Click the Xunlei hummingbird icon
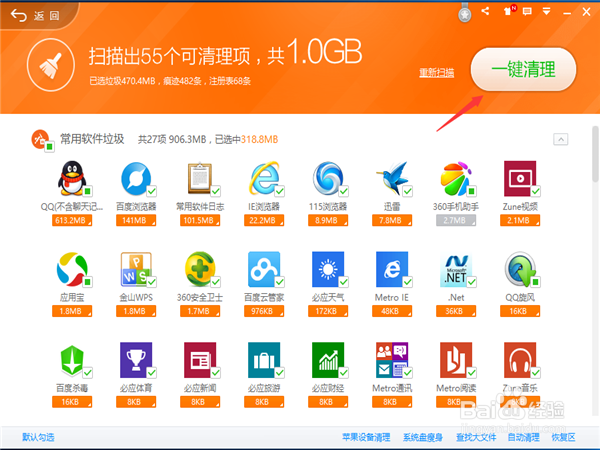Screen dimensions: 600x450 [392, 178]
